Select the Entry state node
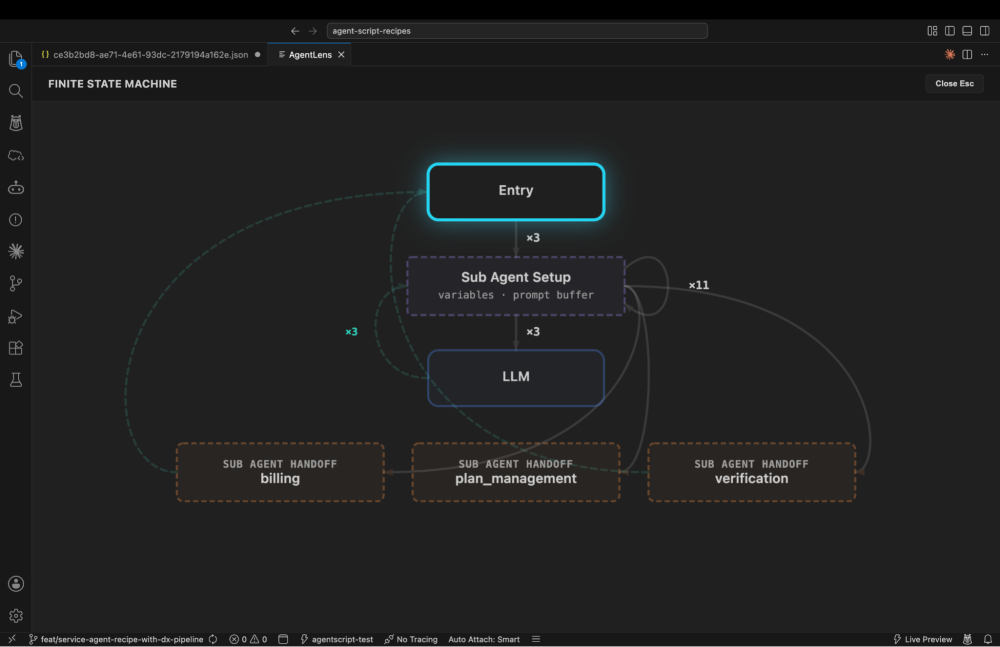1000x647 pixels. point(516,191)
